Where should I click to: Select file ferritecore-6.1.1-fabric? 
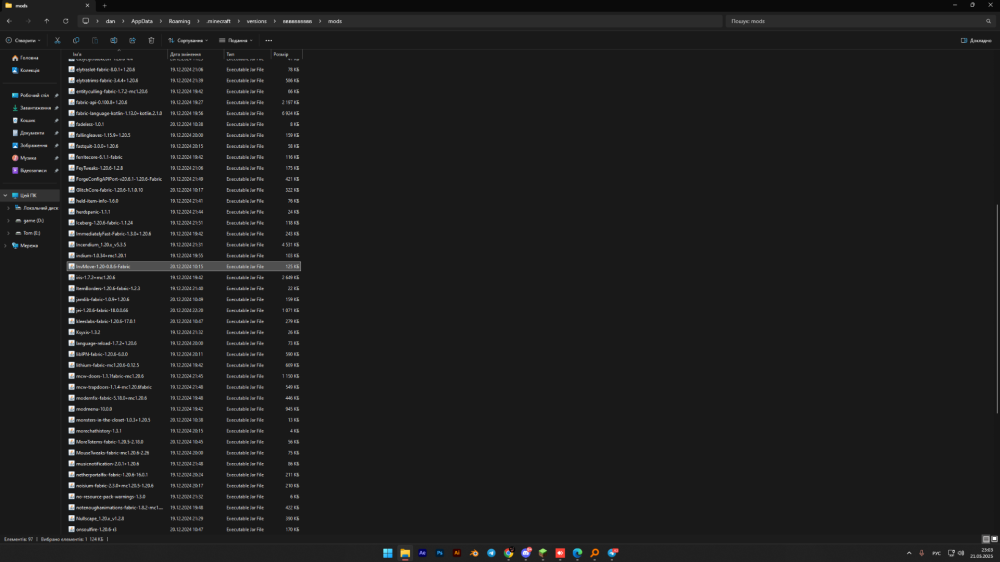pos(184,157)
